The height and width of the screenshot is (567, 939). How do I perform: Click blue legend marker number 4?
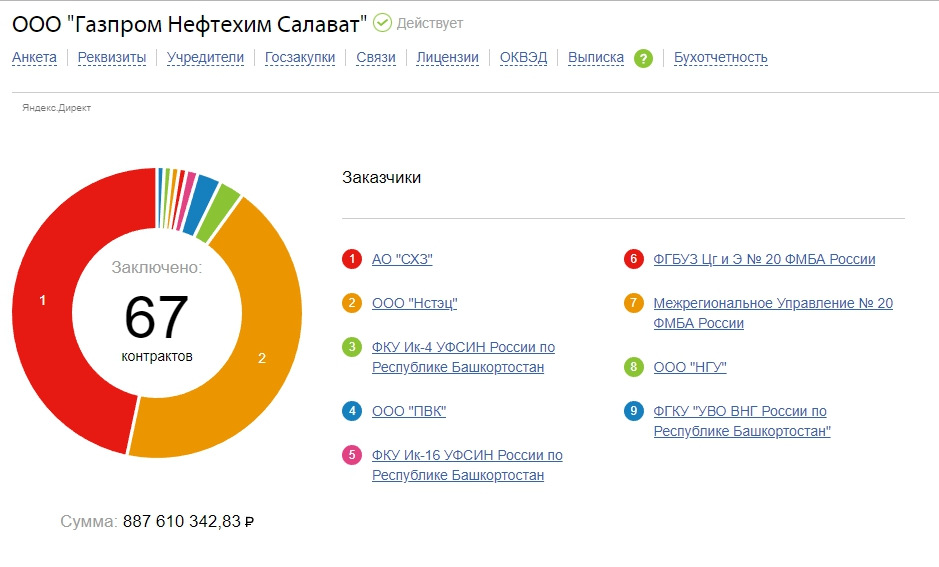coord(352,411)
